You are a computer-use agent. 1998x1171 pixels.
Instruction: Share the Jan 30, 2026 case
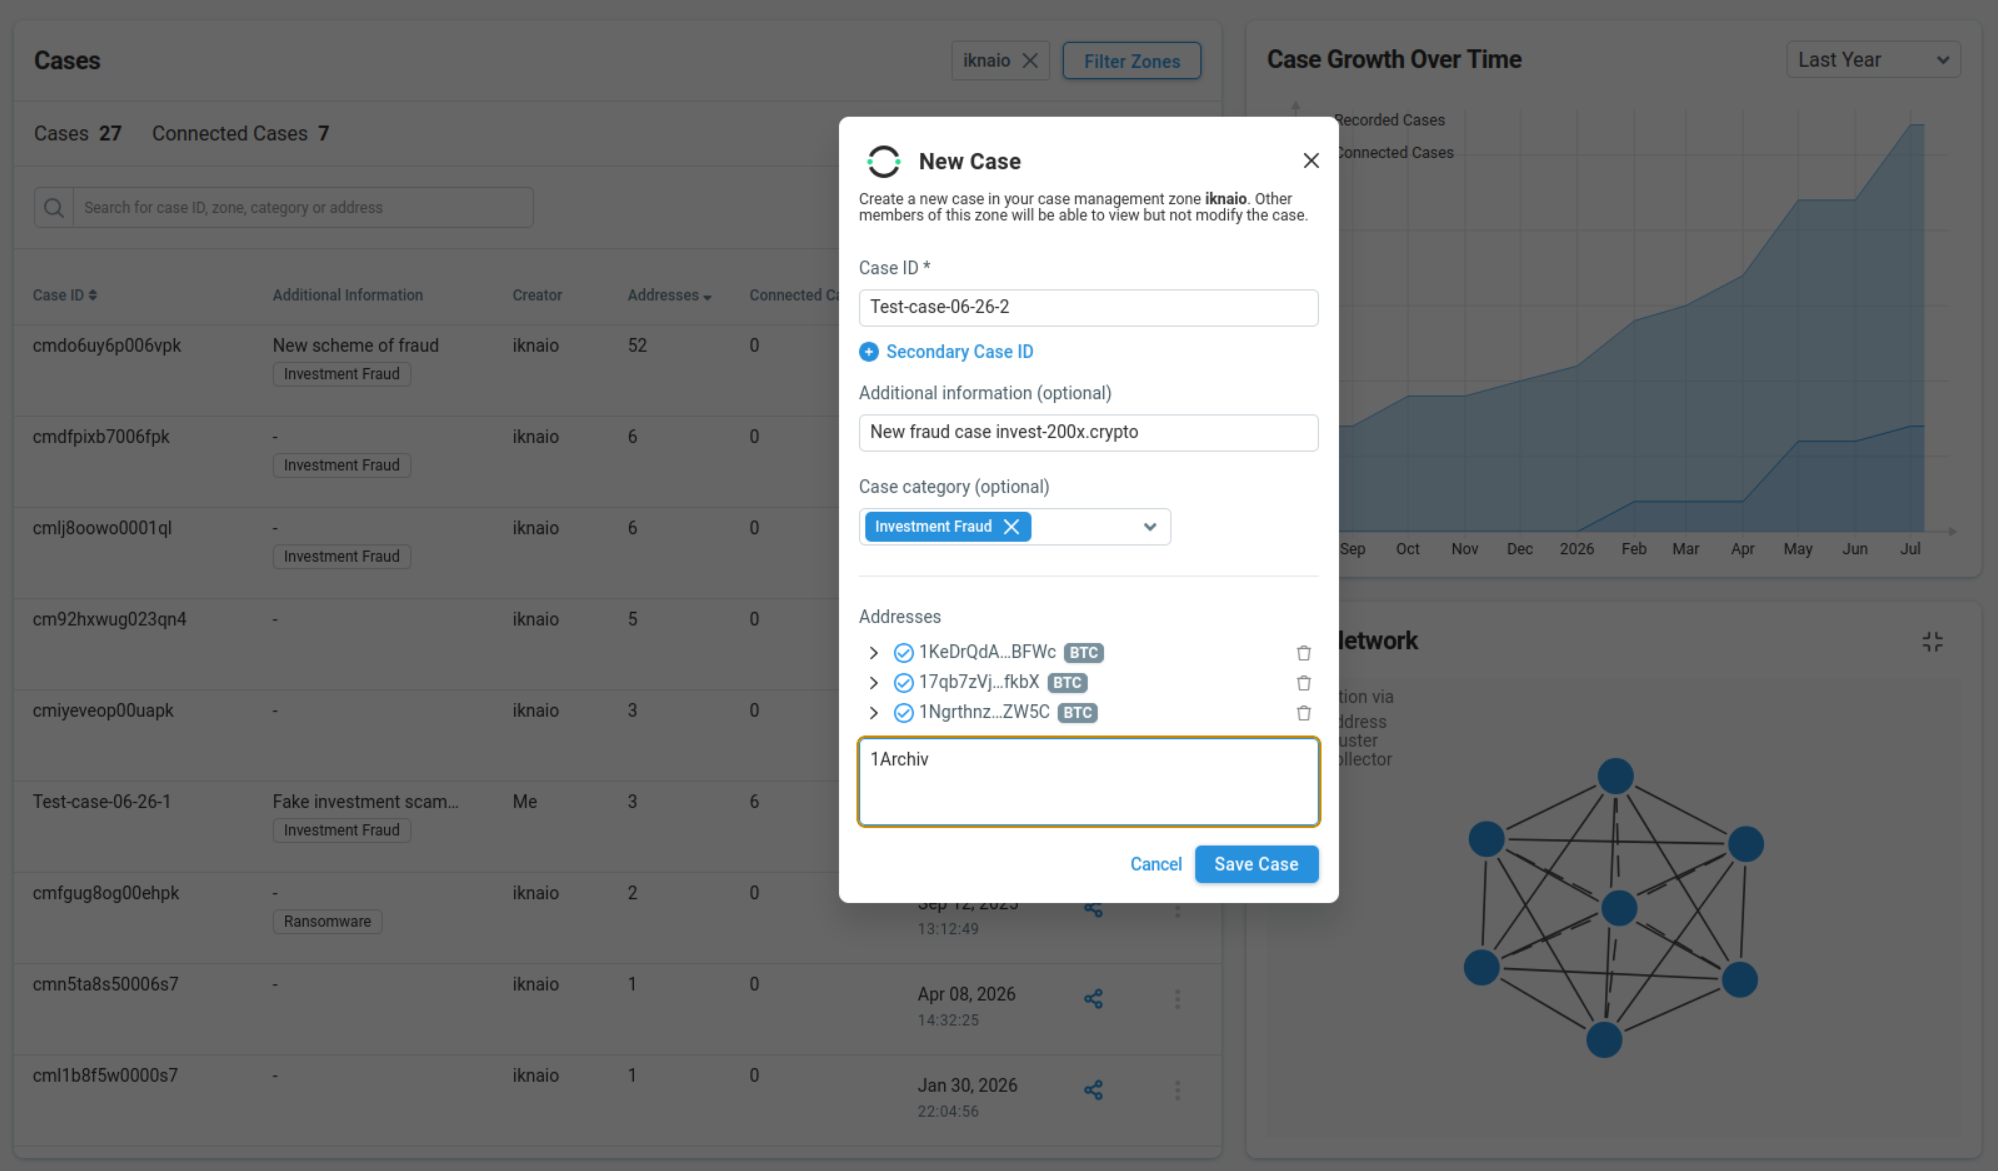1093,1090
